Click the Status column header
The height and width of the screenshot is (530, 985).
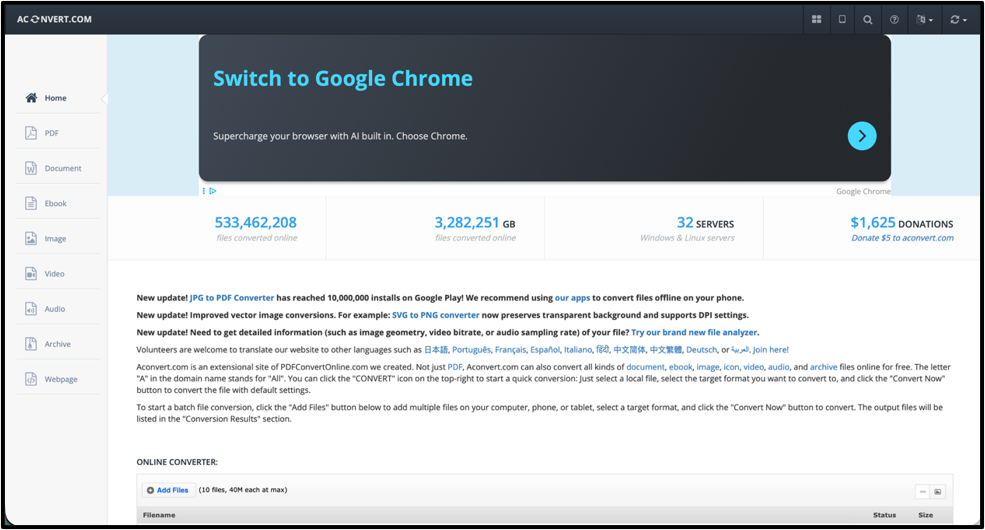coord(884,515)
